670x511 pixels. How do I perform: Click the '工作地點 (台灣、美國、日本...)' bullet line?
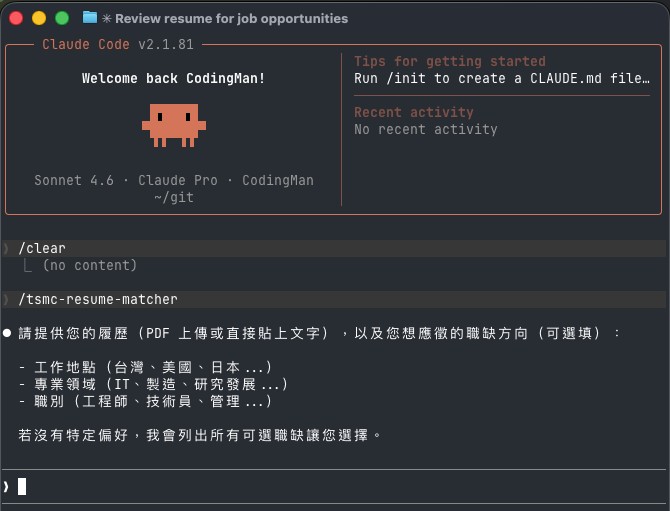(x=145, y=367)
